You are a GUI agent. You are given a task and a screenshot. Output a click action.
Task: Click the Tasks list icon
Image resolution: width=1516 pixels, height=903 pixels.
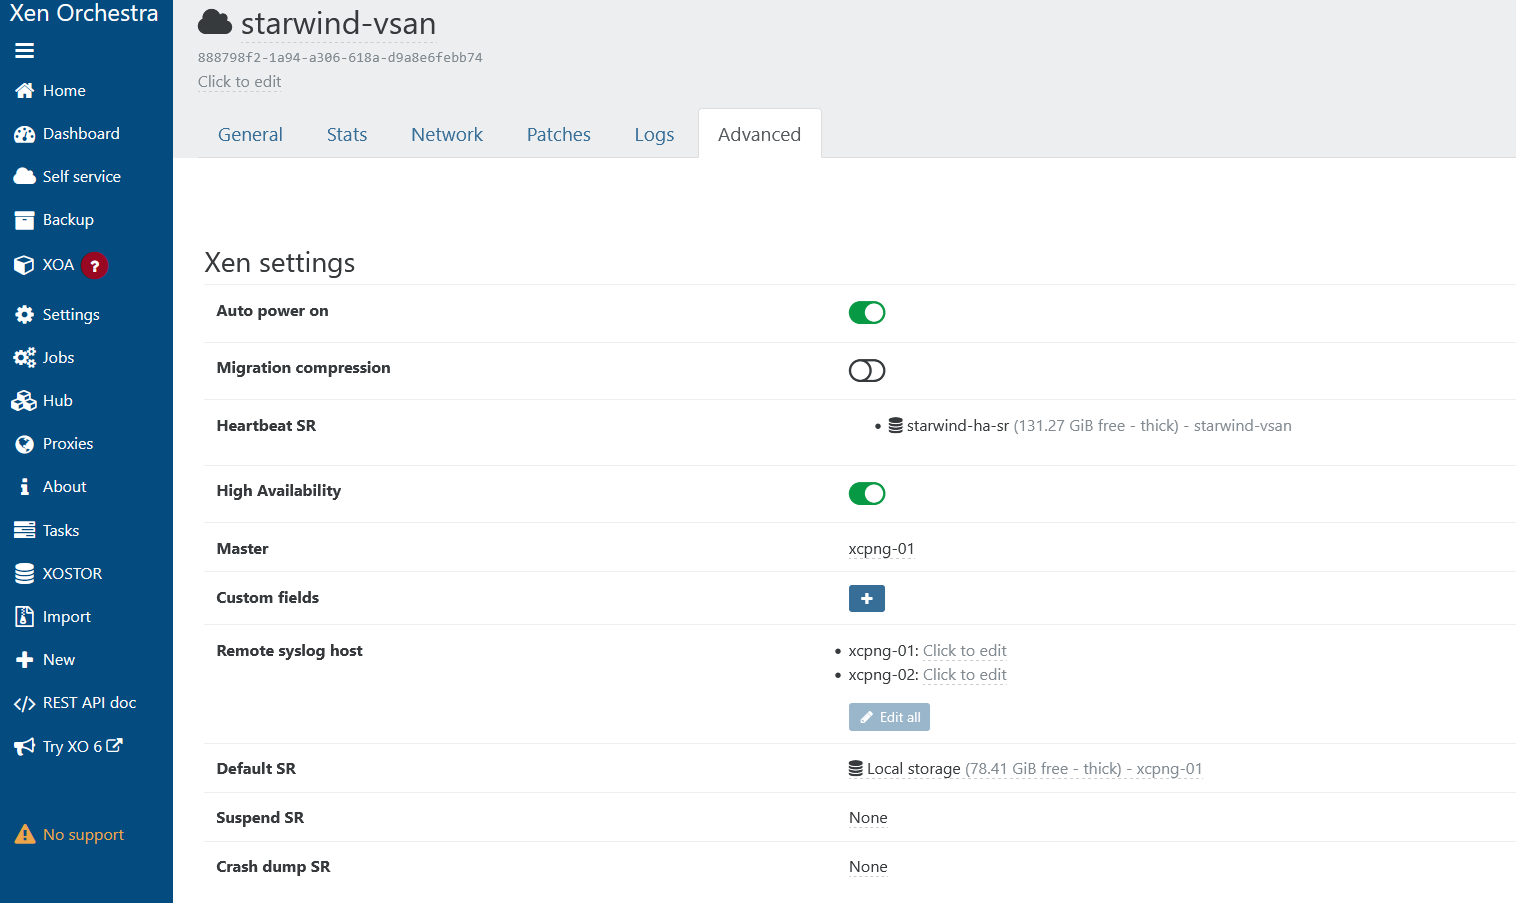click(25, 531)
